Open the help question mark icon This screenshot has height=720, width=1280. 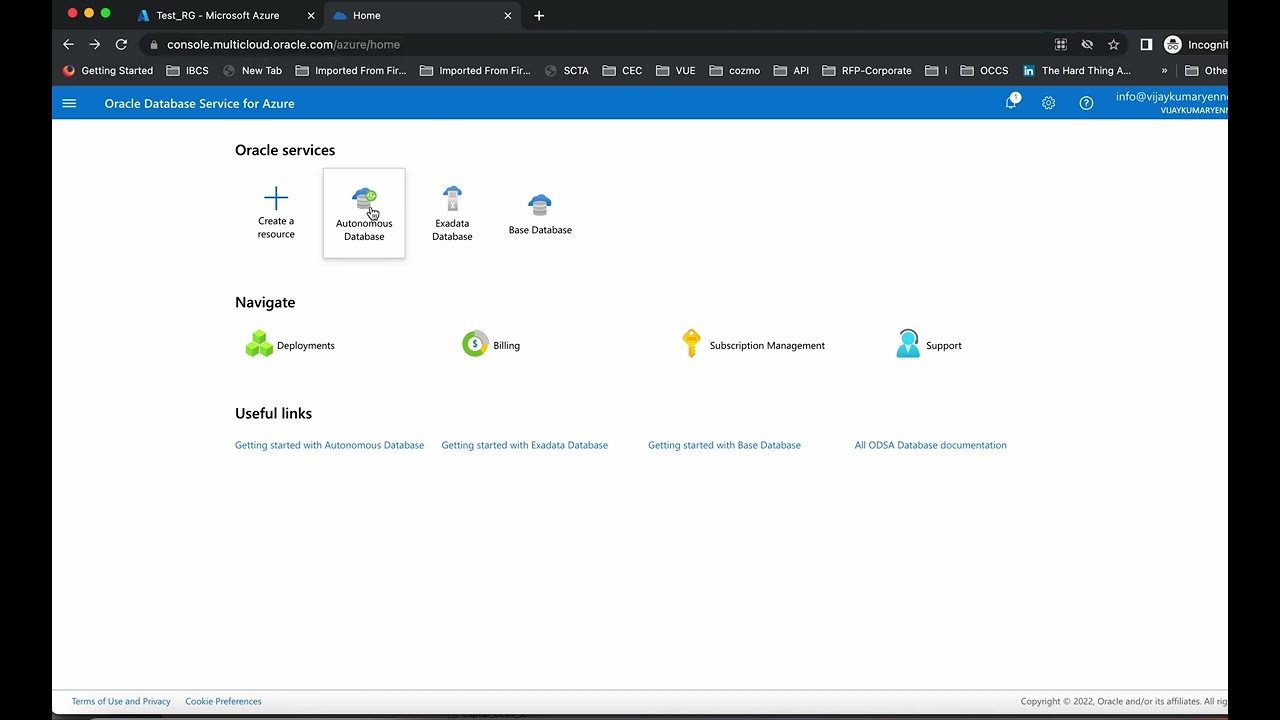[x=1086, y=103]
